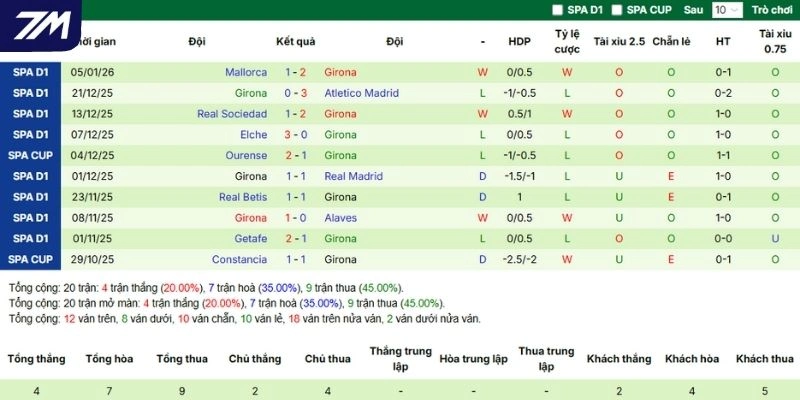The image size is (800, 400).
Task: Select the Real Sociedad team name
Action: click(232, 114)
